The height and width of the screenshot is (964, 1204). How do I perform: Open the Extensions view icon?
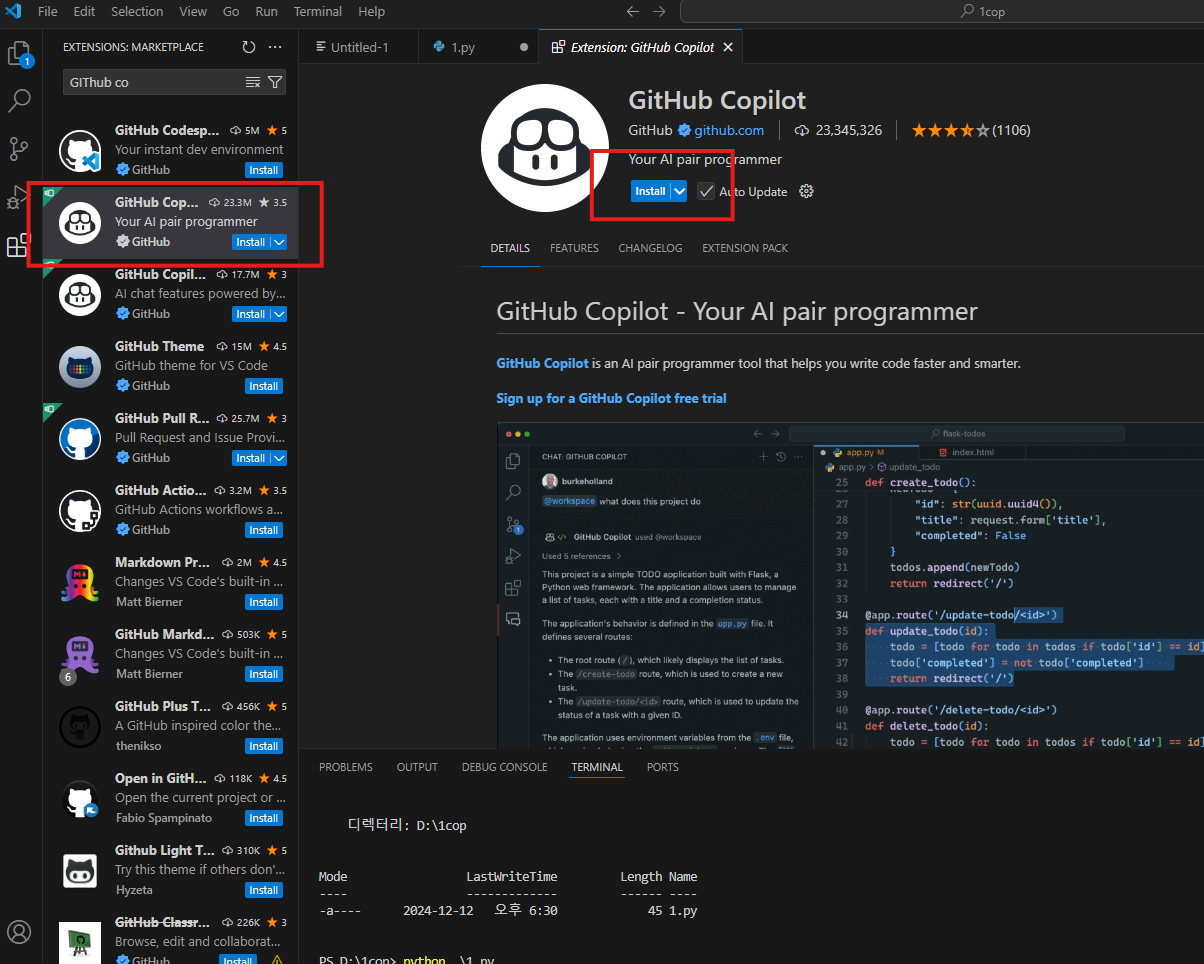click(x=18, y=245)
